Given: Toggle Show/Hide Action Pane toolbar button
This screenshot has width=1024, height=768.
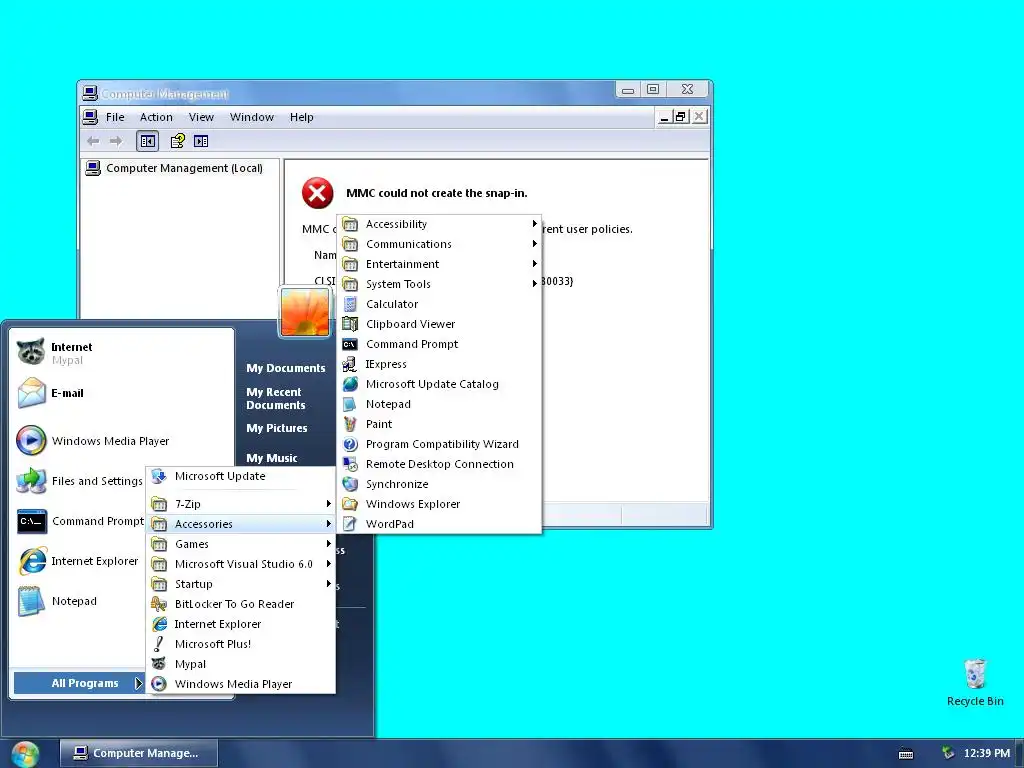Looking at the screenshot, I should click(x=201, y=141).
